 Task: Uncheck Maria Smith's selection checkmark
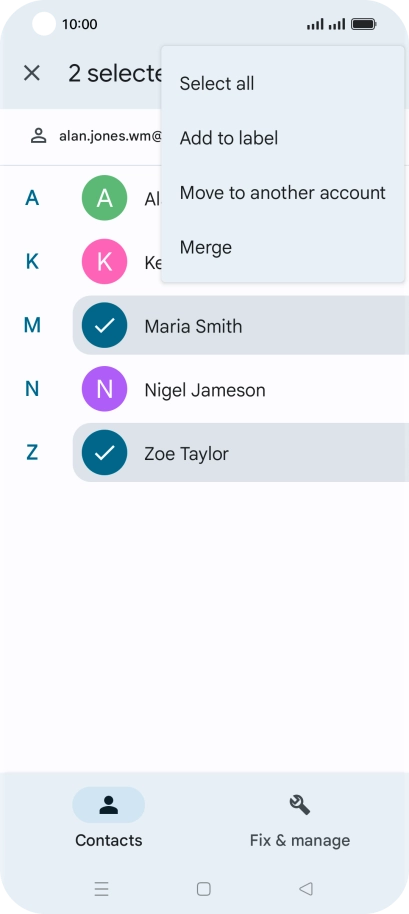coord(104,325)
